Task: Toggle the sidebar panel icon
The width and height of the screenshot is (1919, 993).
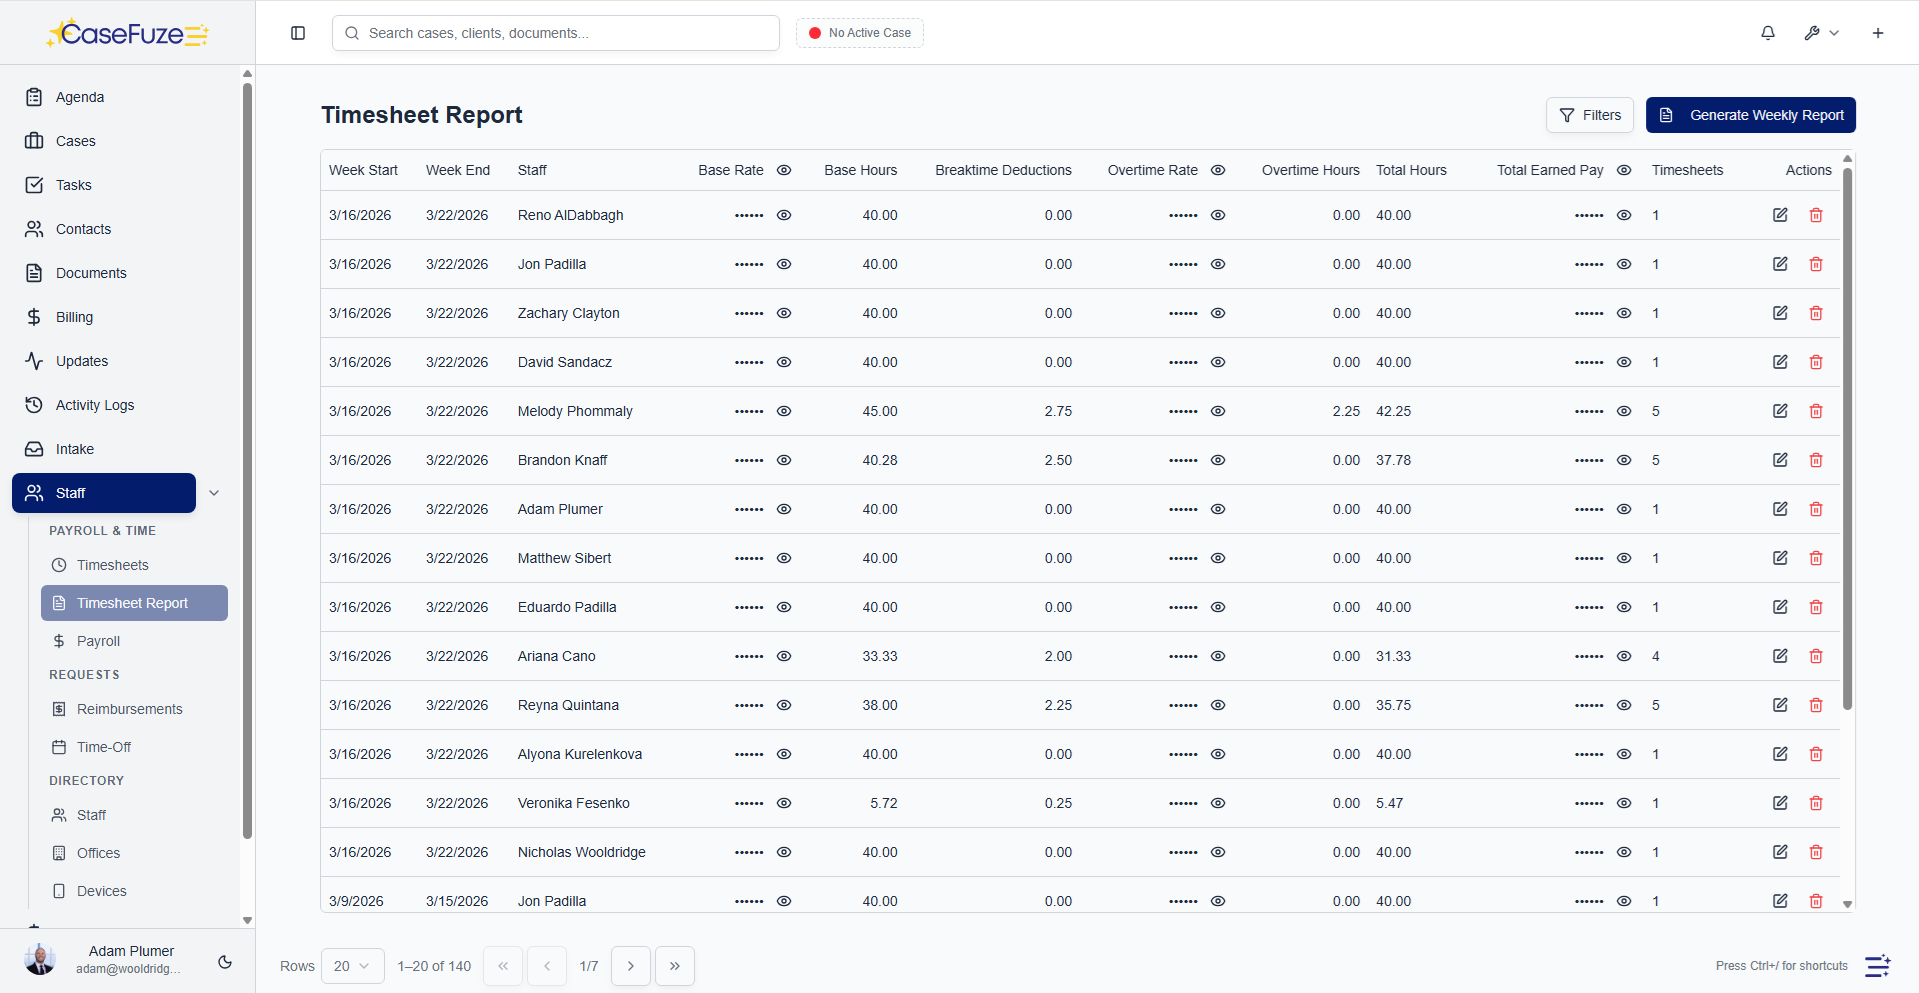Action: (x=298, y=33)
